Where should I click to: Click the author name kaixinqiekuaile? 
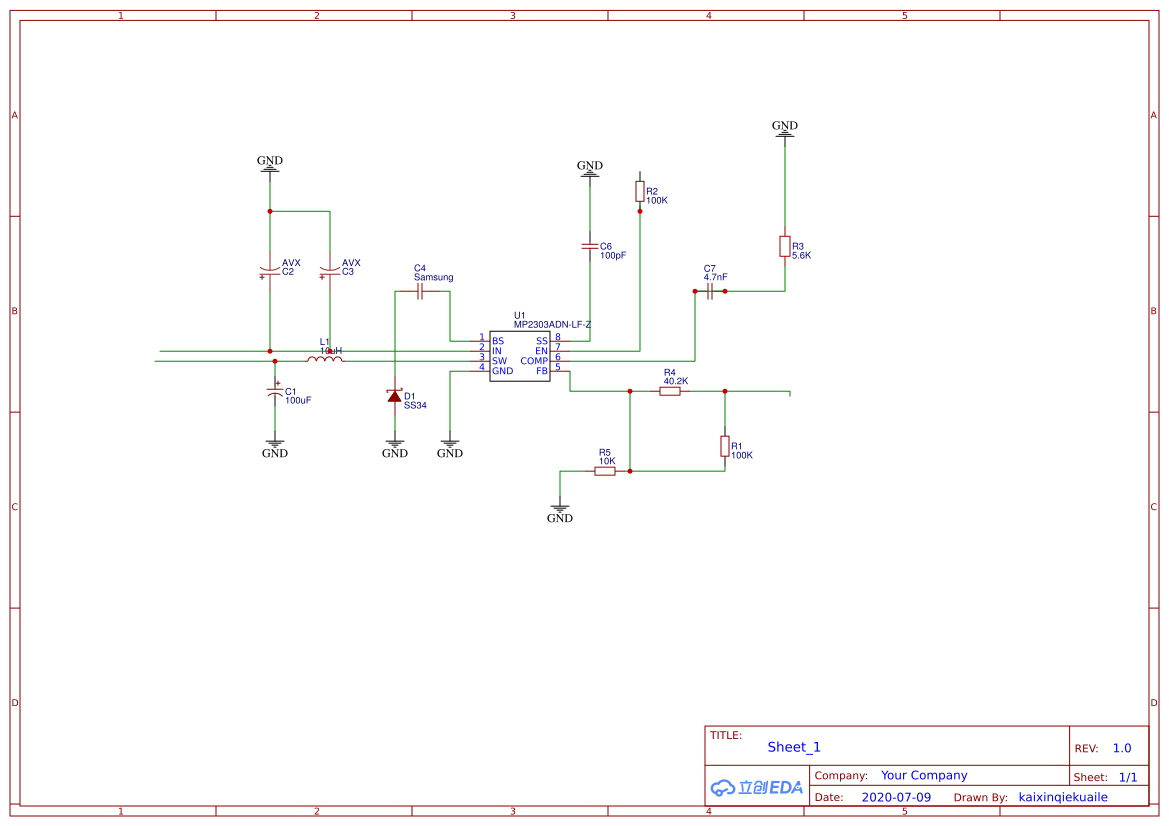point(1062,797)
